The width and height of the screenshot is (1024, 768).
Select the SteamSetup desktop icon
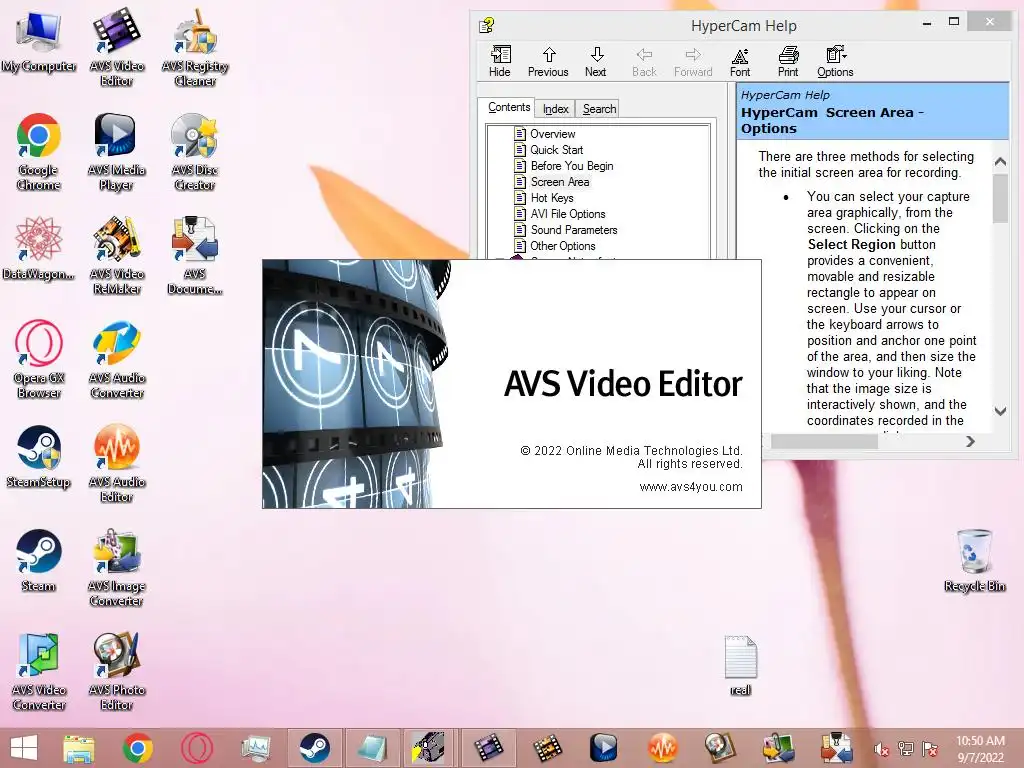(x=39, y=456)
